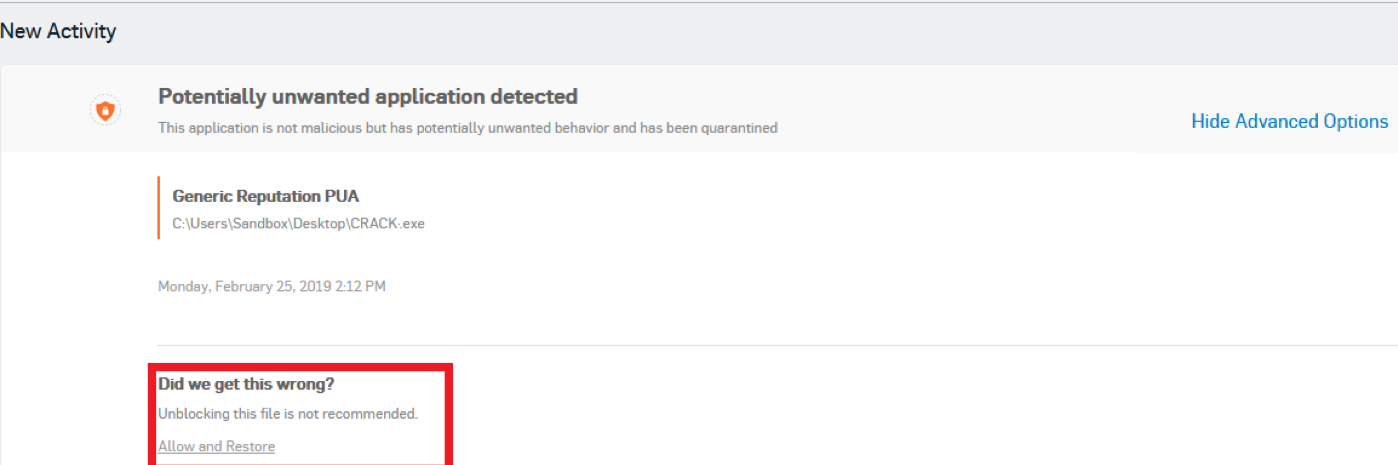
Task: Click the orange bar beside the detection name
Action: coord(158,208)
